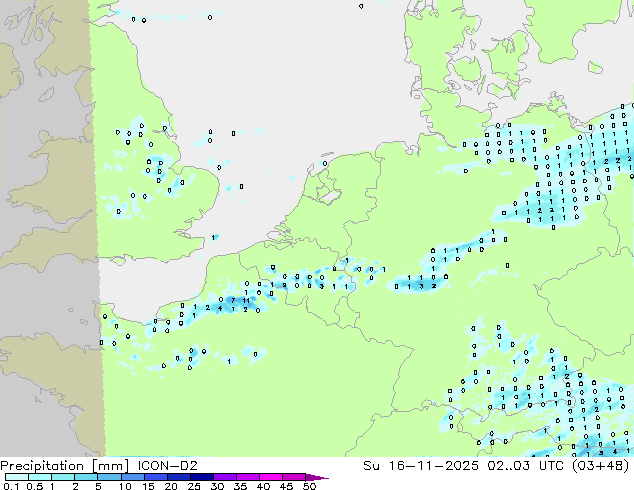This screenshot has width=634, height=490.
Task: Select the 0.5–1 mm legend color
Action: [x=40, y=477]
